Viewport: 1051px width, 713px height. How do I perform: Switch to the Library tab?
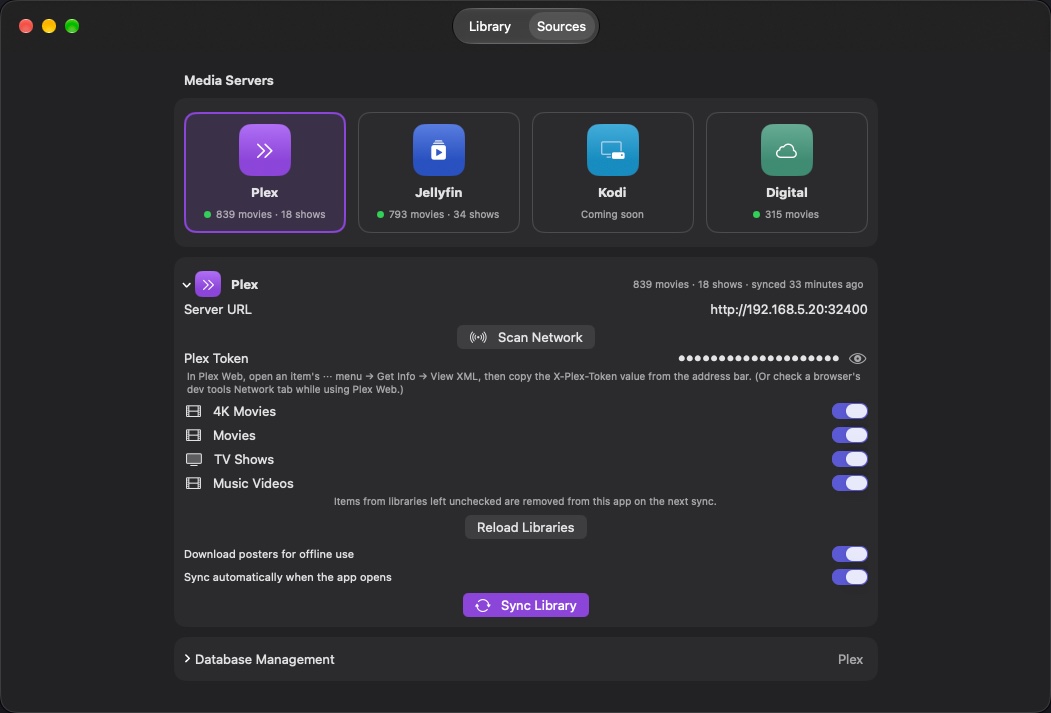pos(489,26)
